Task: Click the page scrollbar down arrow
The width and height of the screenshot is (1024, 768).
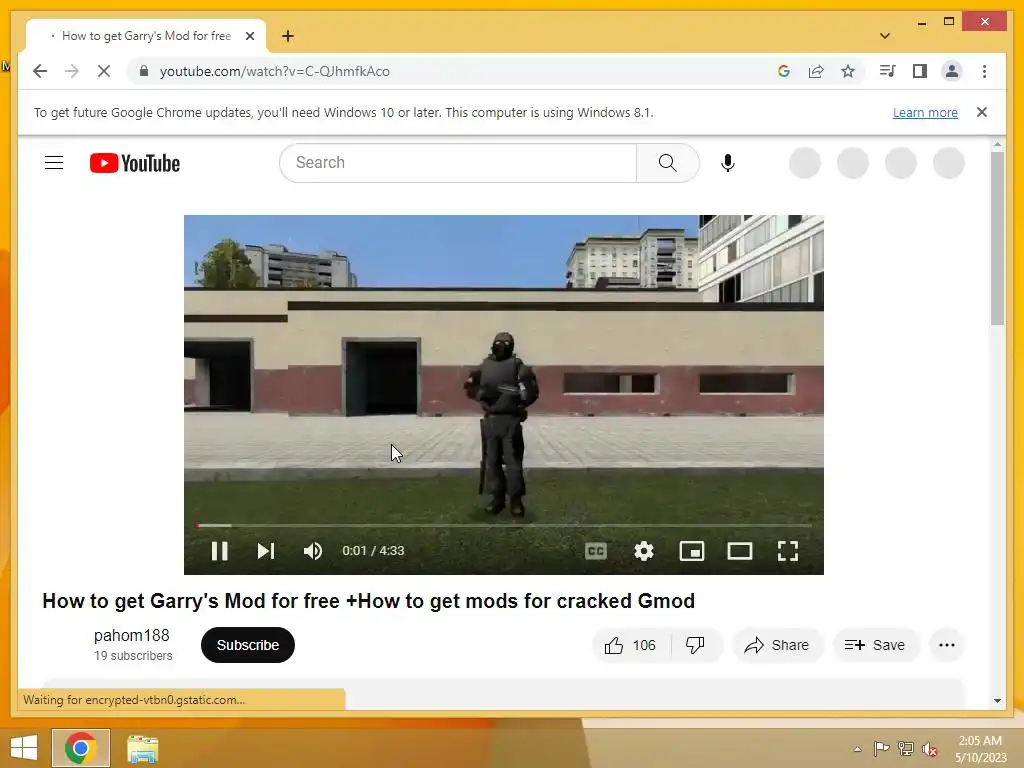Action: tap(997, 701)
